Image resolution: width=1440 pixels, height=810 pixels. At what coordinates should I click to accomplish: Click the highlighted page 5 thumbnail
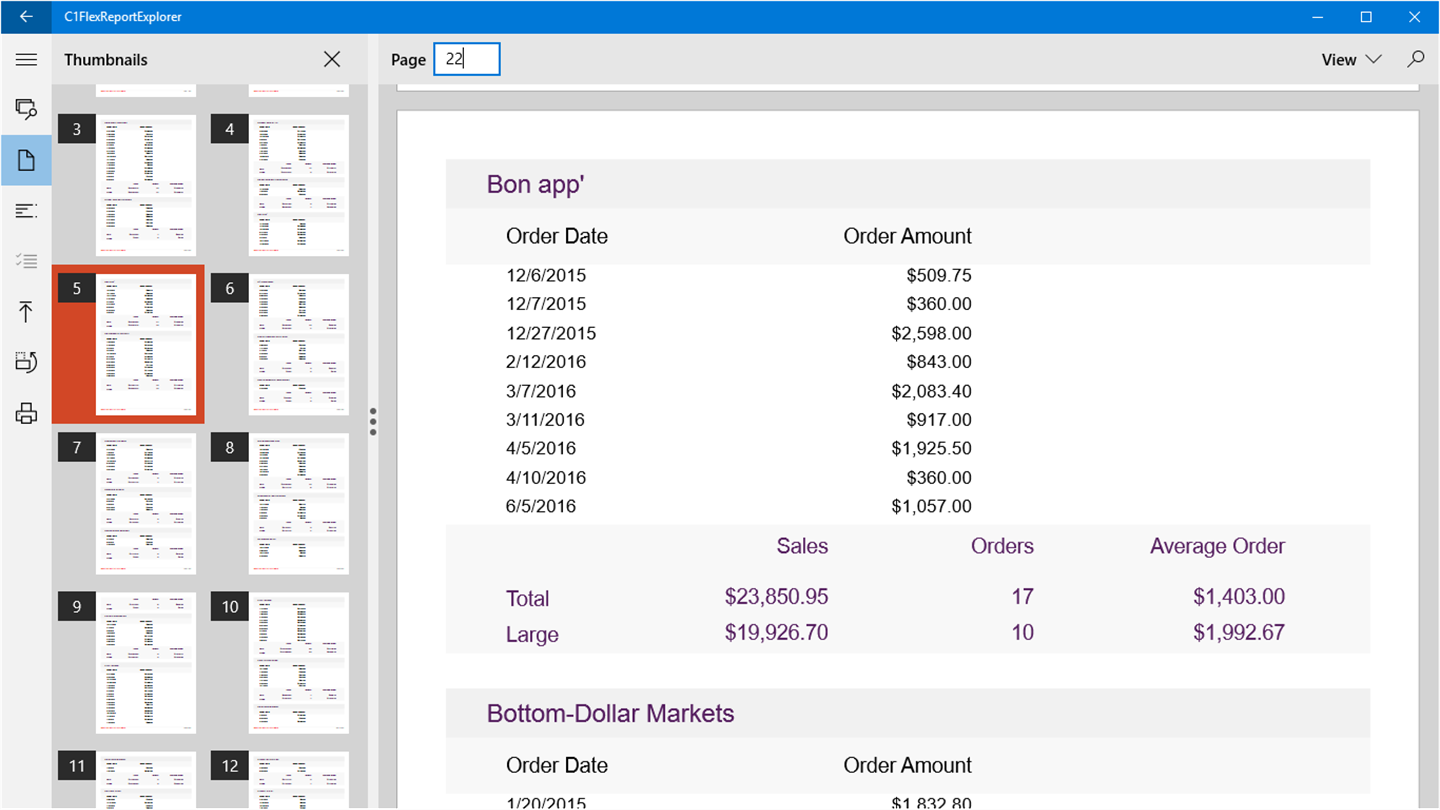click(145, 344)
